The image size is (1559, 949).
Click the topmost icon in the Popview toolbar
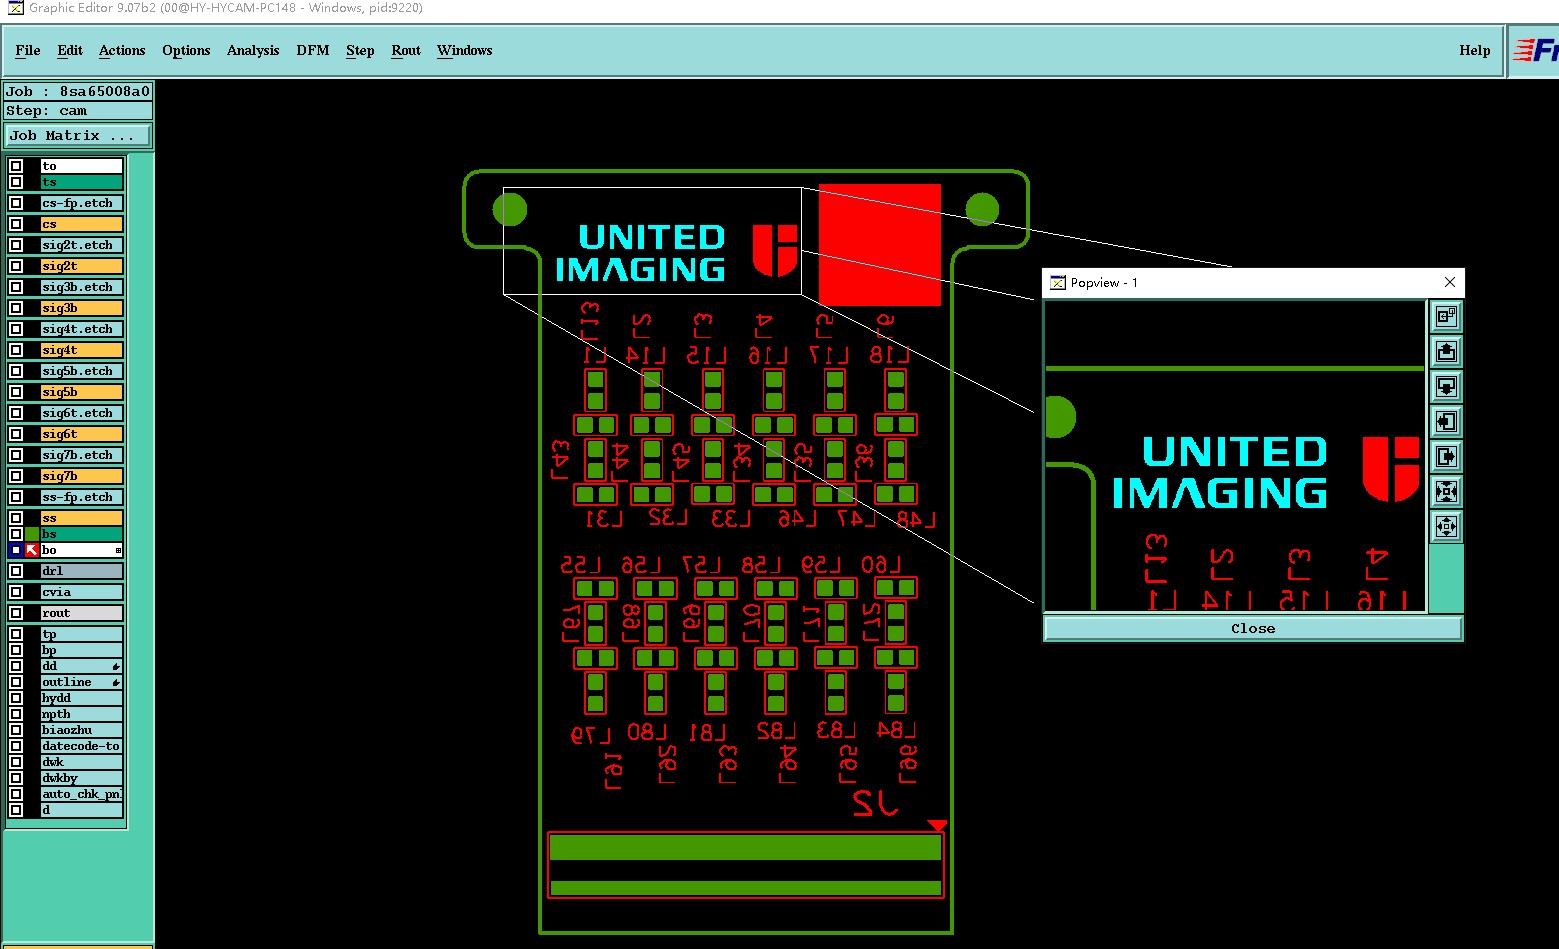tap(1446, 317)
